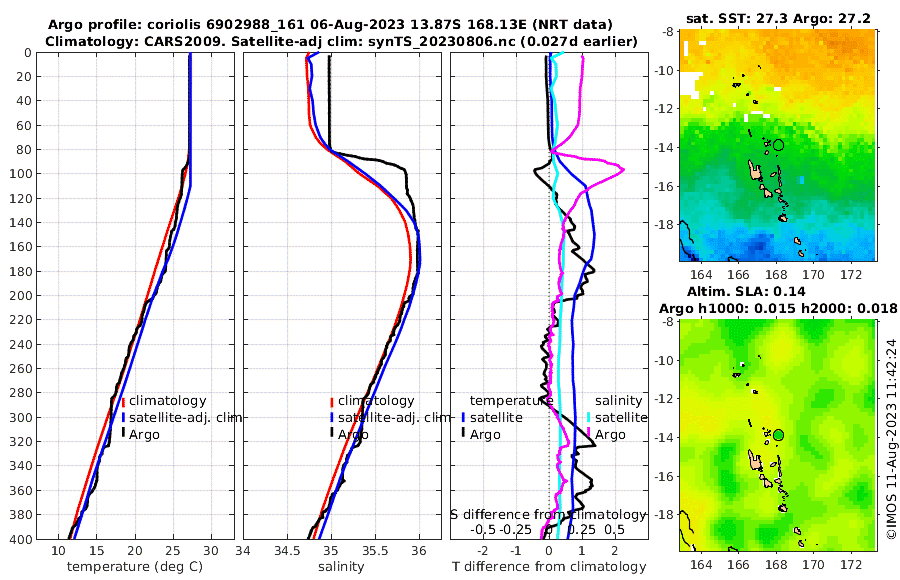Click red climatology swatch in temperature legend
The height and width of the screenshot is (580, 900).
click(123, 401)
